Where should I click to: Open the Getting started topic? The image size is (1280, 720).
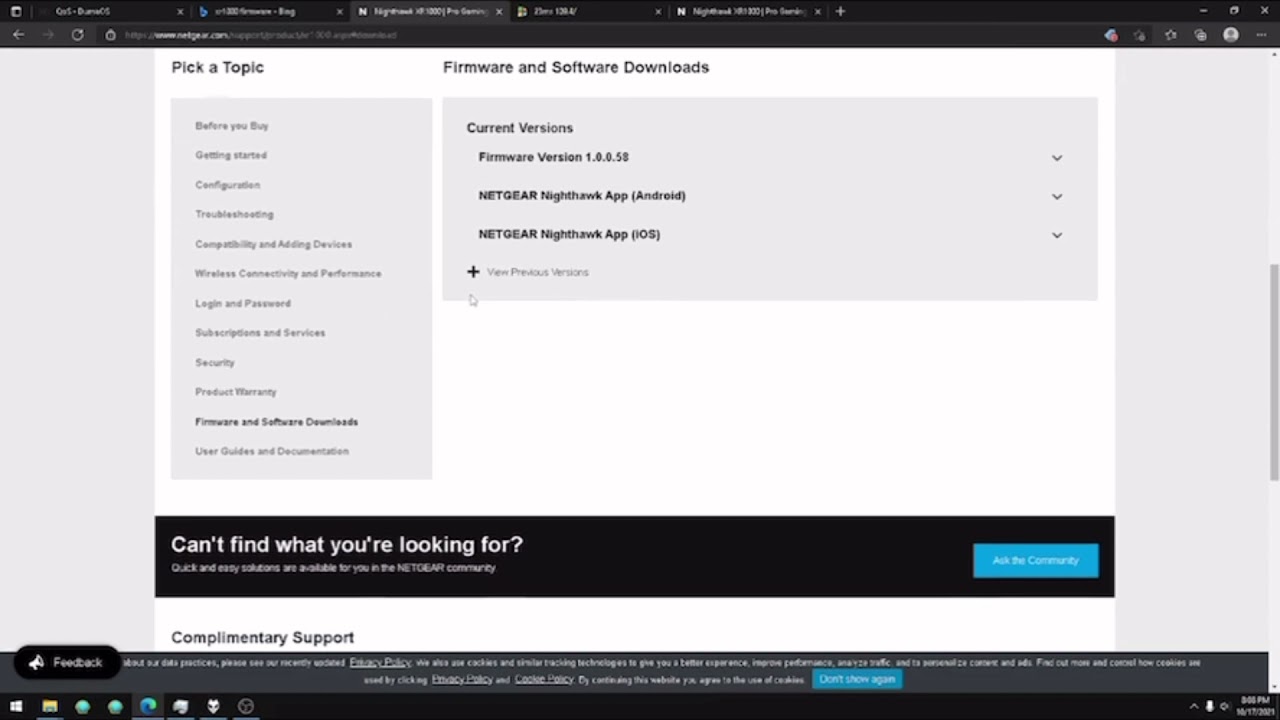pyautogui.click(x=231, y=155)
